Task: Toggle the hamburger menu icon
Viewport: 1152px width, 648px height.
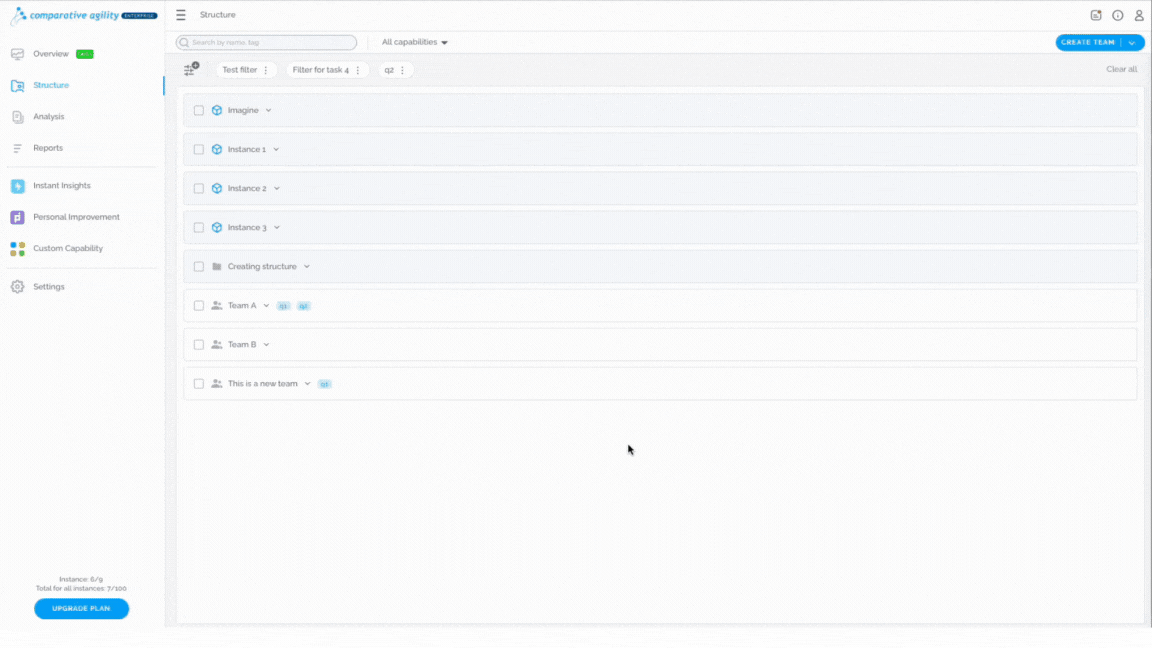Action: pos(181,15)
